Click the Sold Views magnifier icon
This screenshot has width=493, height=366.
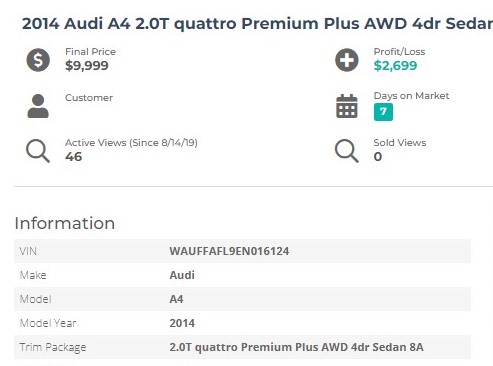(x=347, y=151)
